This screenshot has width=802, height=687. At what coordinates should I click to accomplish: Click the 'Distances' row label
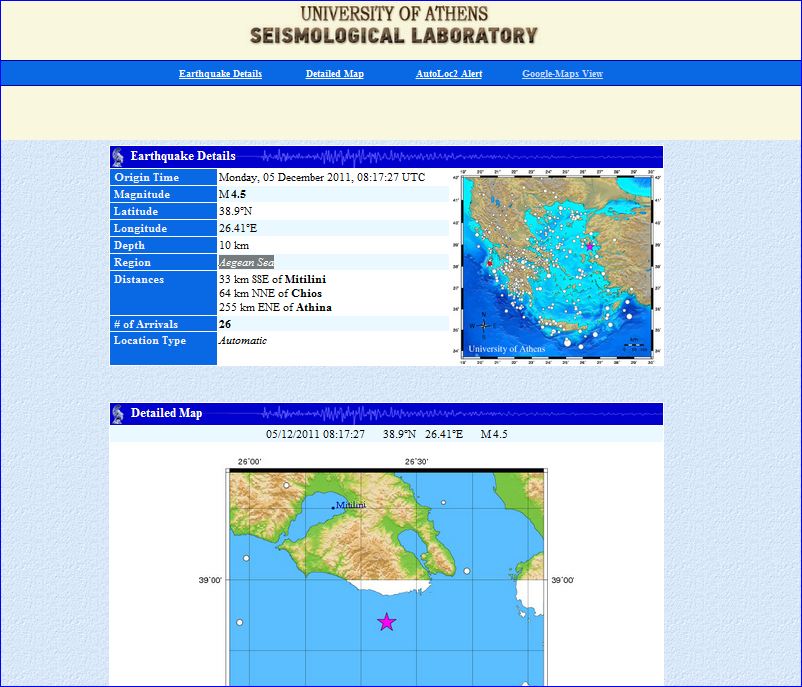[139, 279]
